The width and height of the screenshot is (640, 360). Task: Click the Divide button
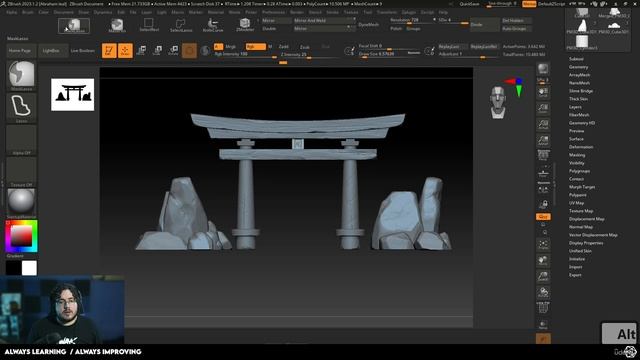[x=484, y=24]
